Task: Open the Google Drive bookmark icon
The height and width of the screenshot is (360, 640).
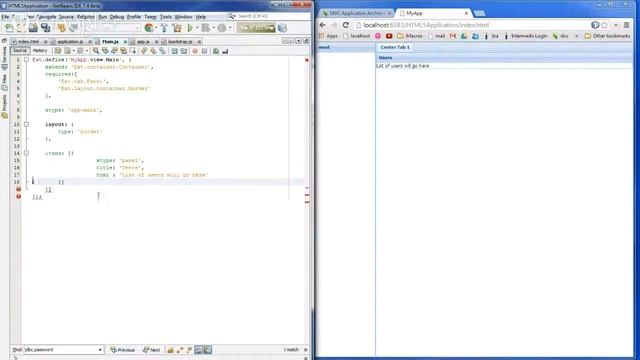Action: coord(464,36)
